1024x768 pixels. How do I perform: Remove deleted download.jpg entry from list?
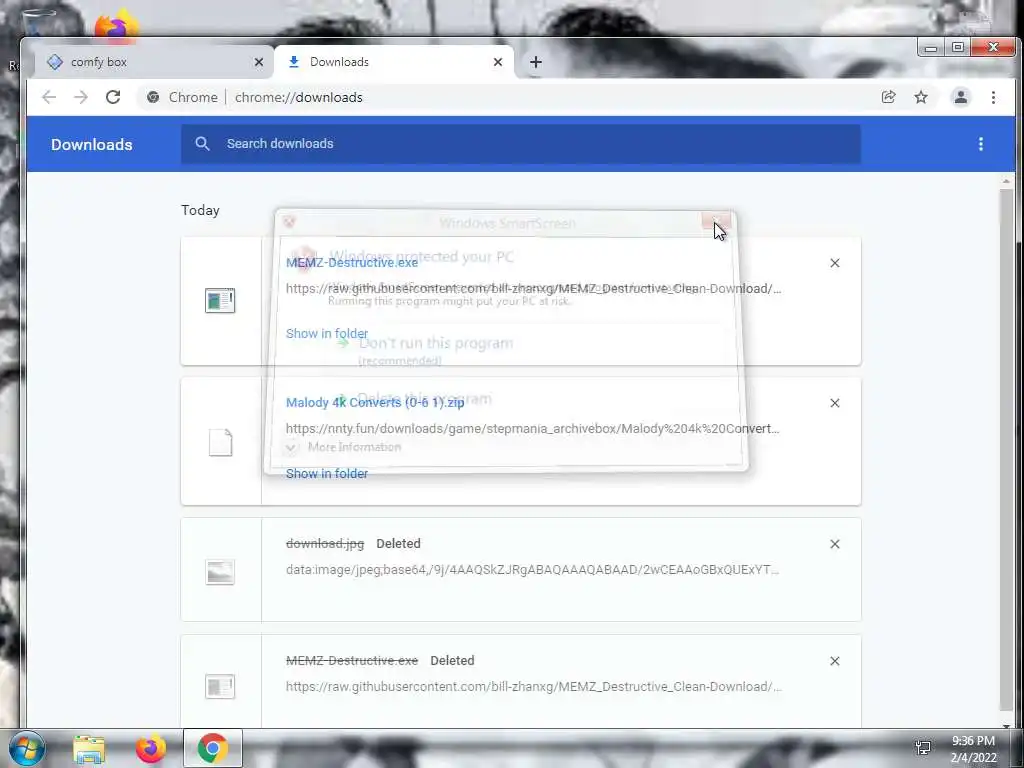pos(835,544)
